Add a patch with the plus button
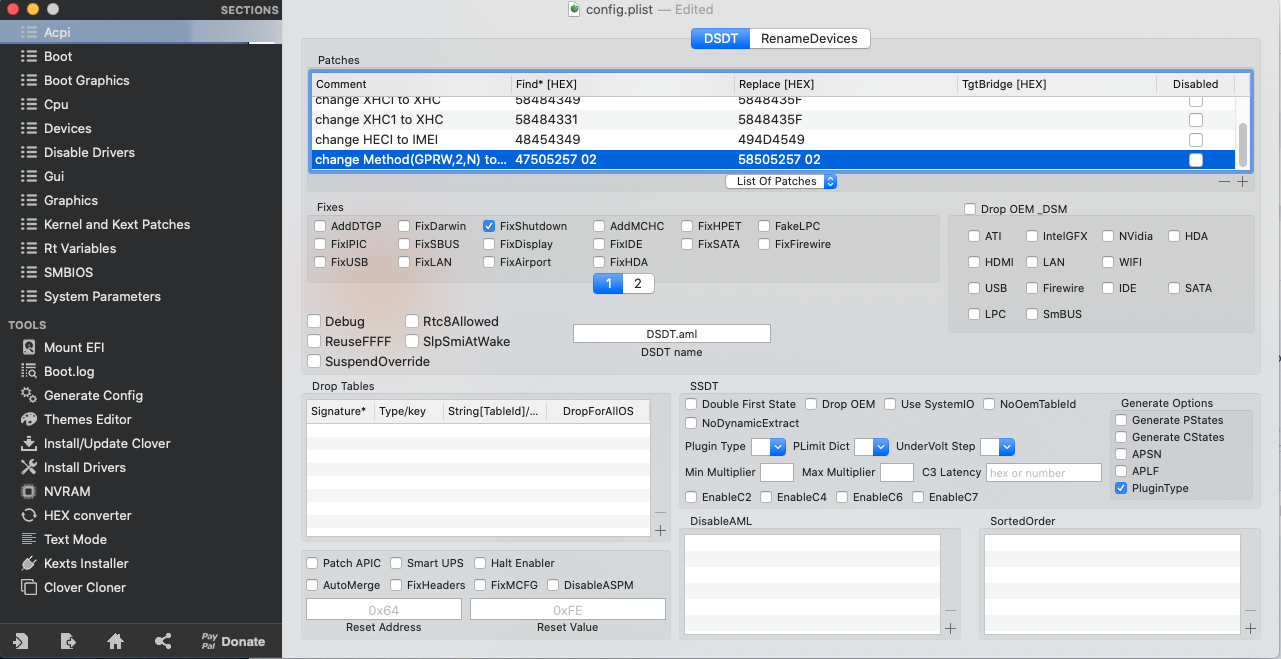This screenshot has width=1281, height=659. tap(1242, 181)
